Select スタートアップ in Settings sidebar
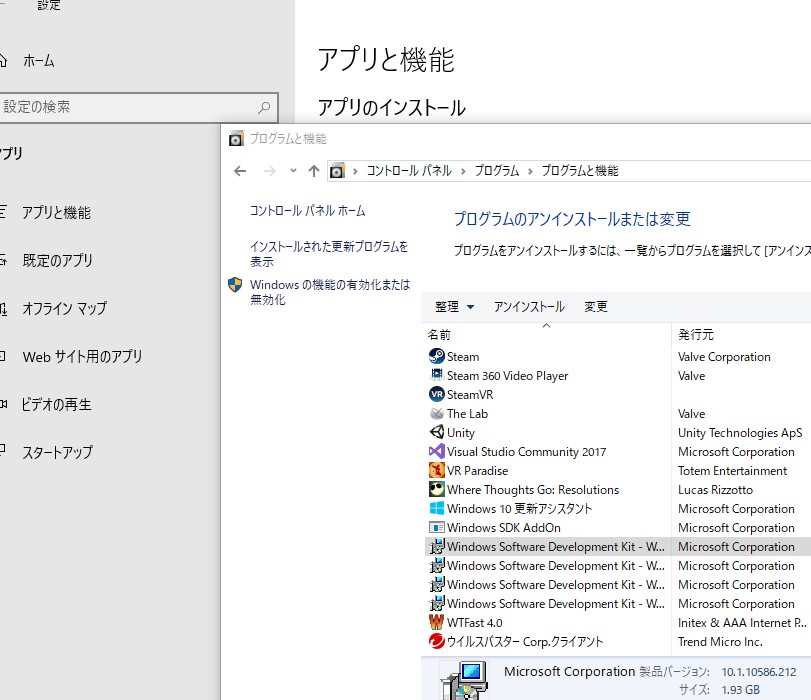Viewport: 811px width, 700px height. click(x=57, y=452)
